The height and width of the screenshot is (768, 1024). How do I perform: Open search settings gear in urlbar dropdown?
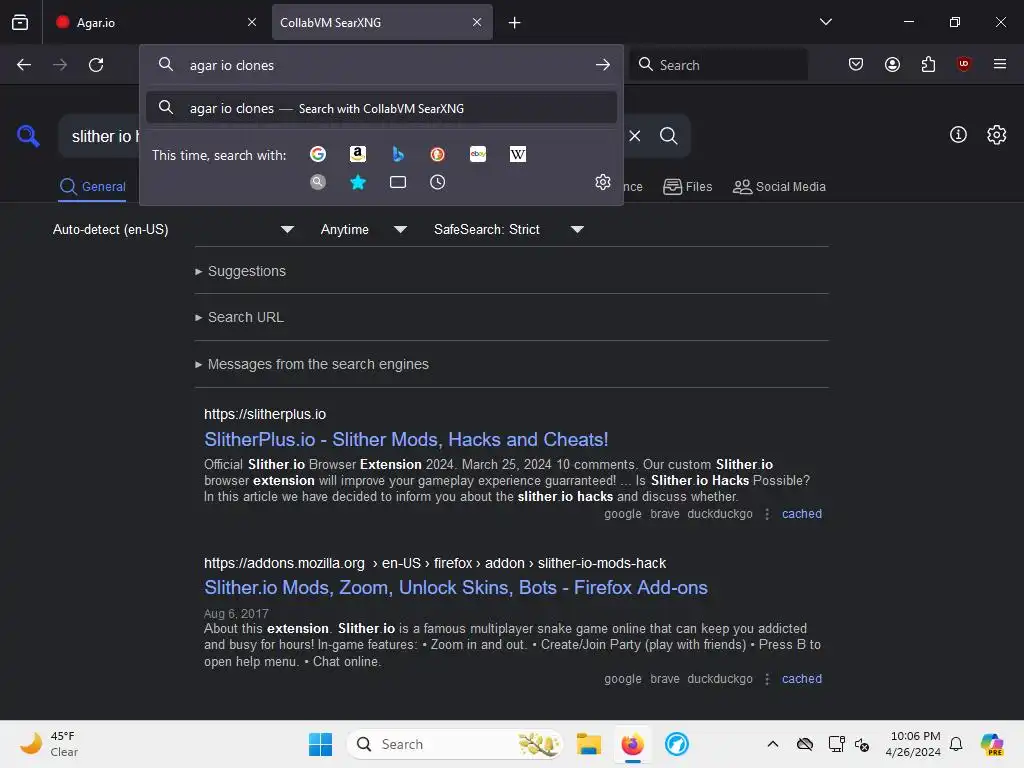(603, 182)
